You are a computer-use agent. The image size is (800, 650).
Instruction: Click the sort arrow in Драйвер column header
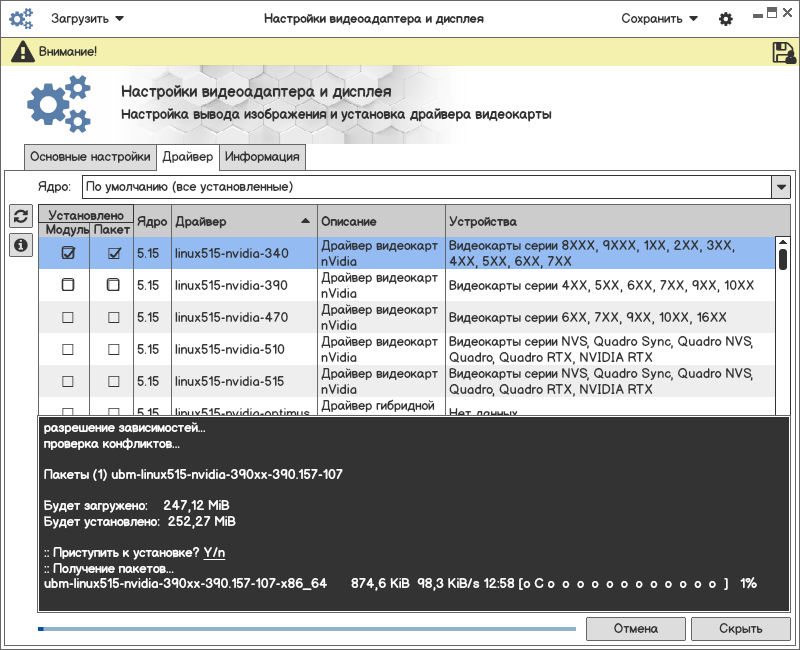305,221
